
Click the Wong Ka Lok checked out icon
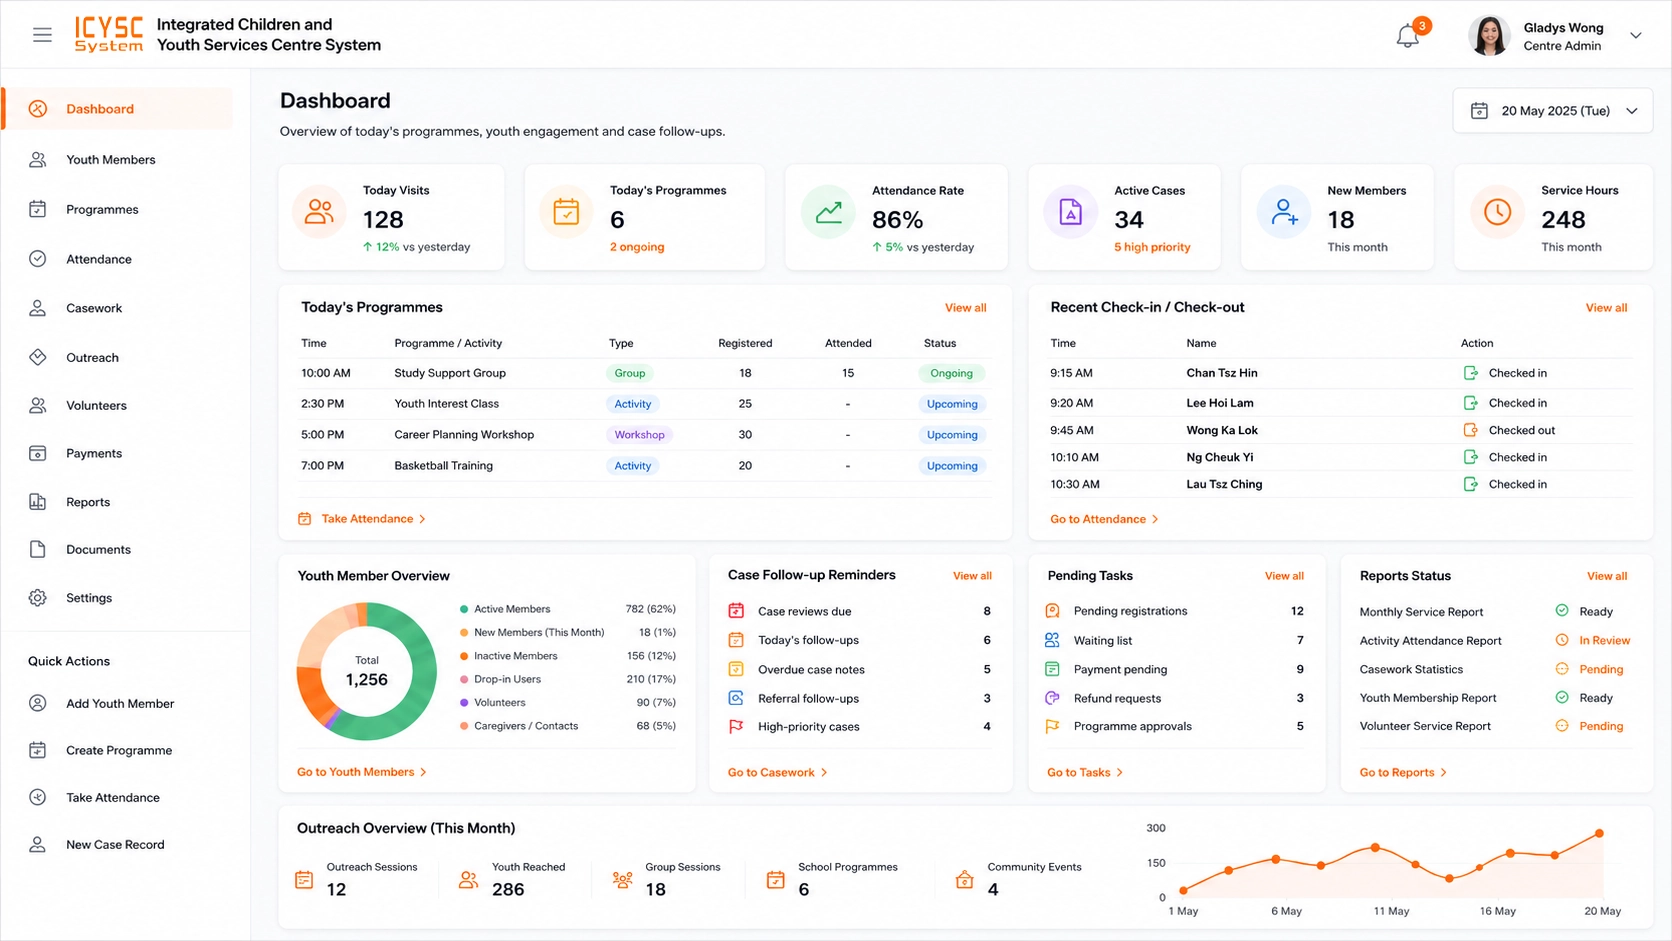point(1470,430)
